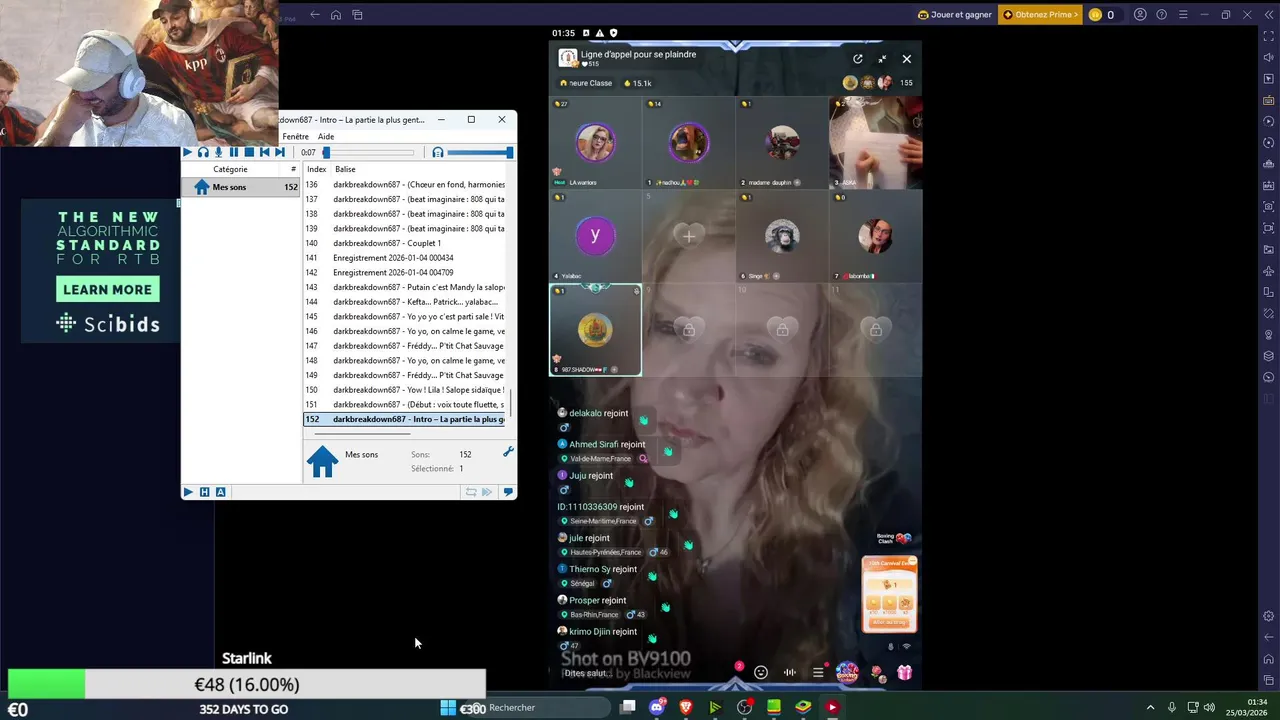The width and height of the screenshot is (1280, 720).
Task: Open the viewer count 155 list
Action: pyautogui.click(x=906, y=83)
